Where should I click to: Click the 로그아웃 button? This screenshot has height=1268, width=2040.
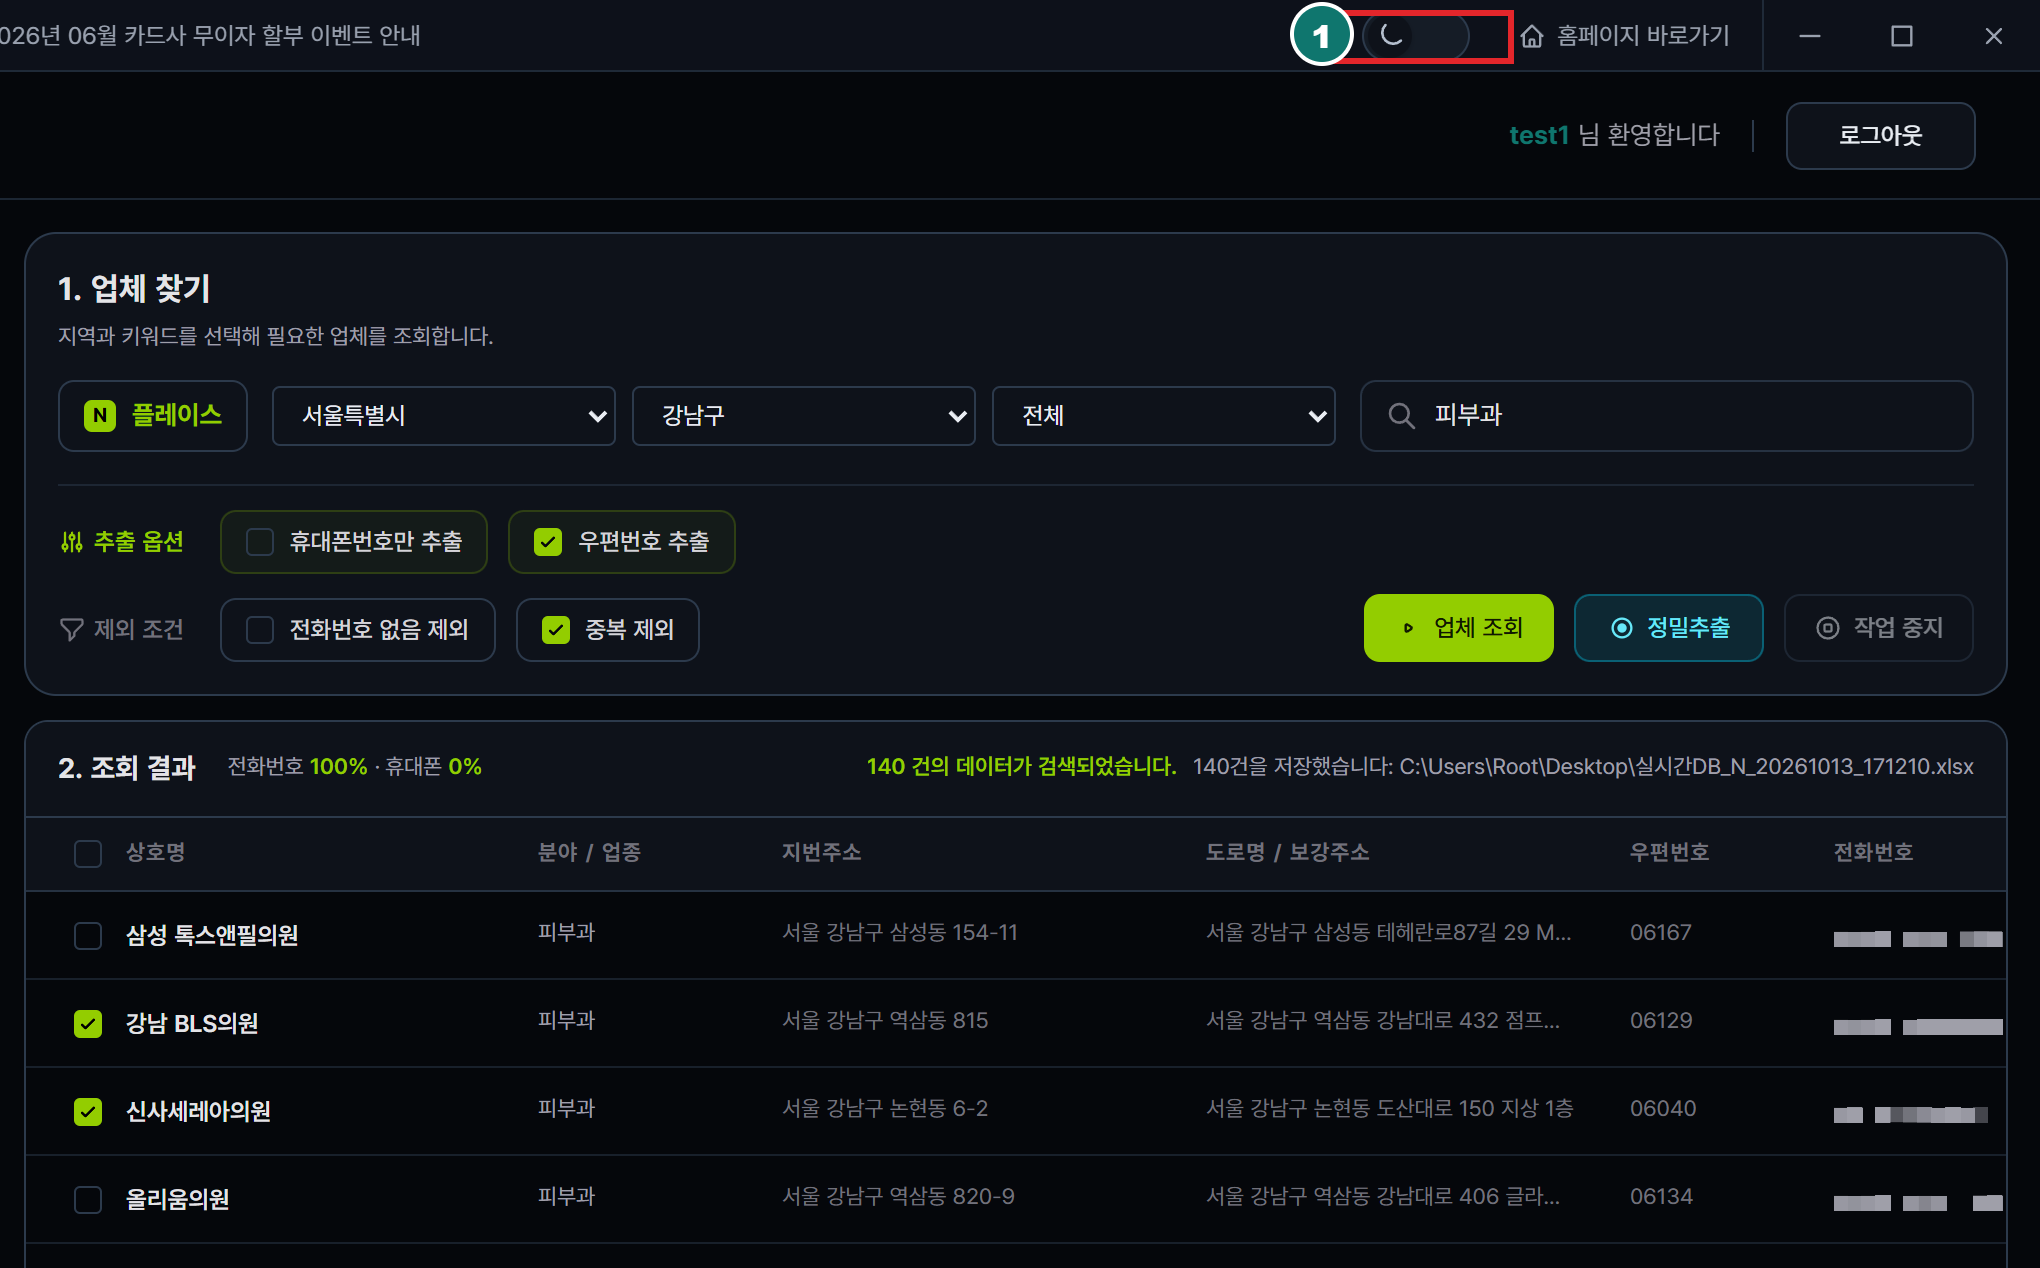tap(1880, 136)
